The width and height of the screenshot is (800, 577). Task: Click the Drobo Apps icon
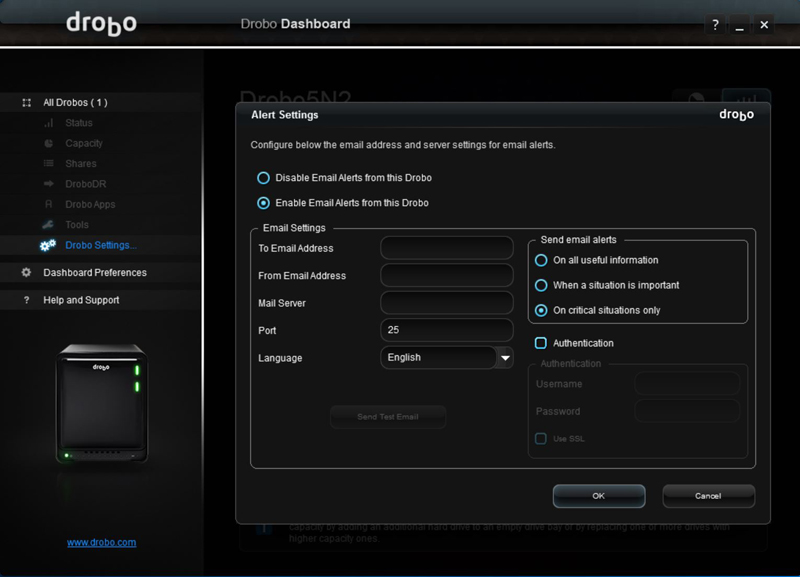pos(48,205)
